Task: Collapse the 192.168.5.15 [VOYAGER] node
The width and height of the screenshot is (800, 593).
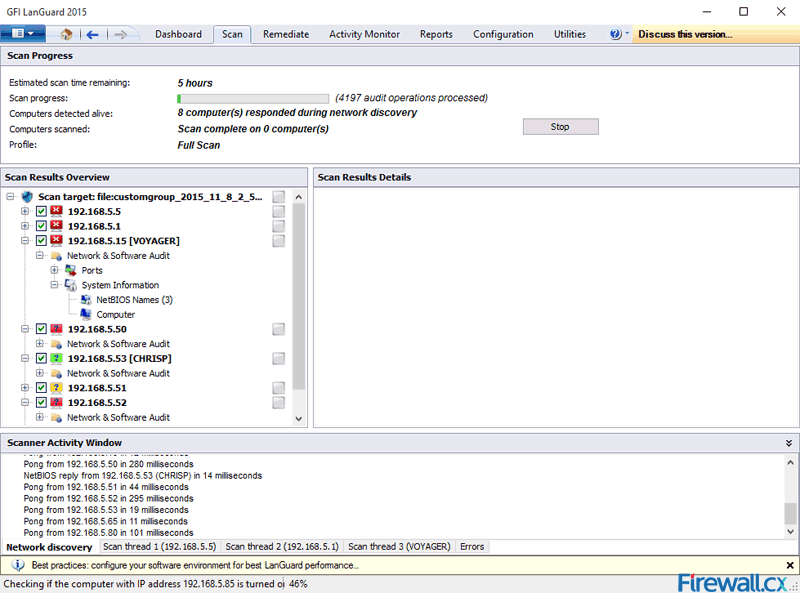Action: coord(24,240)
